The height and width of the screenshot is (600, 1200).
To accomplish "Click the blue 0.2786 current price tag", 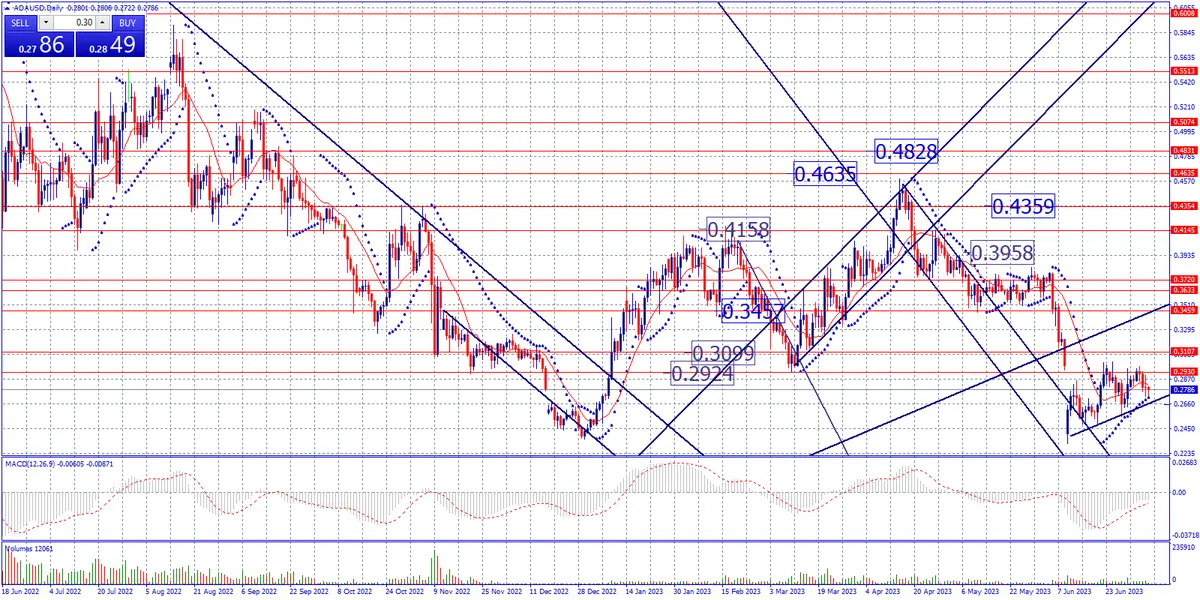I will (1183, 390).
